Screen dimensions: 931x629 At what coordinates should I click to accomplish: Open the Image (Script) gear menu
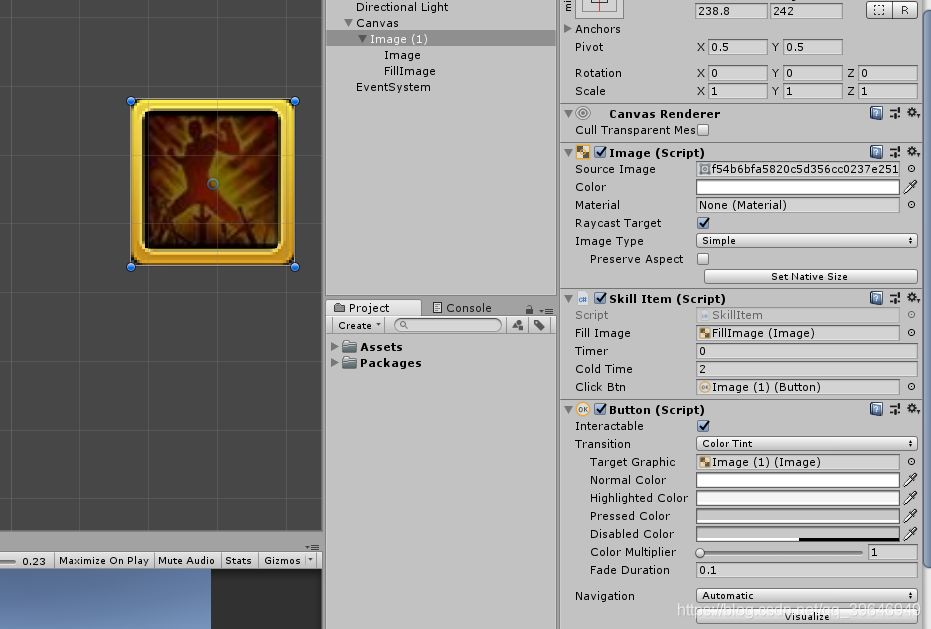pyautogui.click(x=913, y=152)
